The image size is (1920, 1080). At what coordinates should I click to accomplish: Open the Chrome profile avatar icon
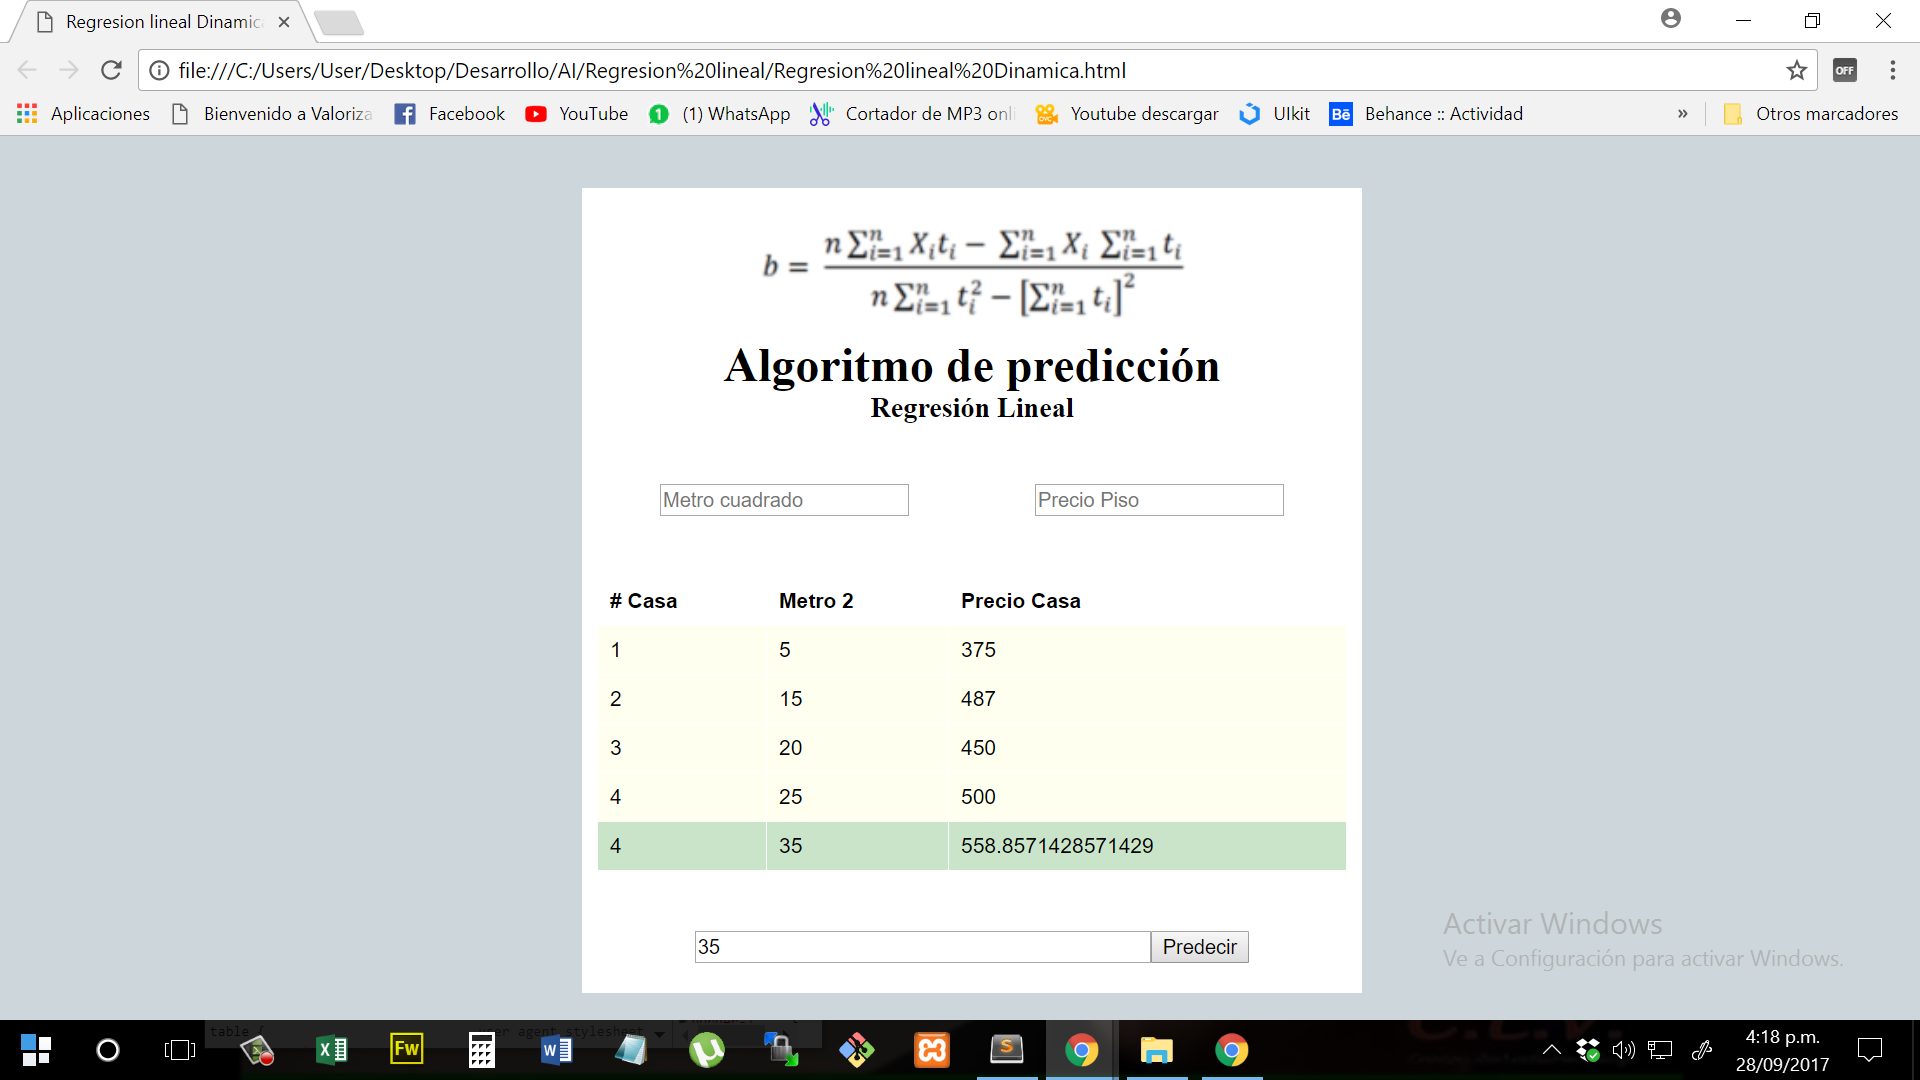(1670, 18)
